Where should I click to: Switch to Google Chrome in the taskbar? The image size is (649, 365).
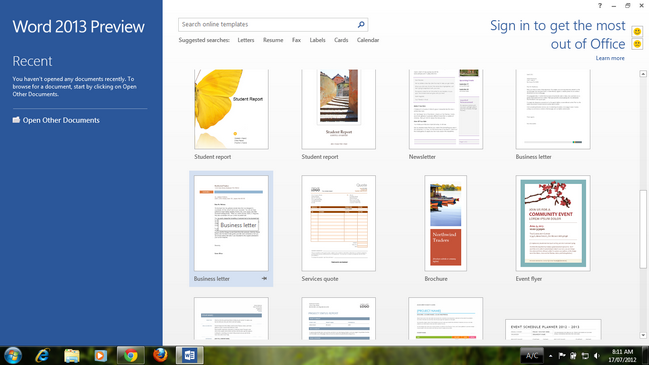[131, 355]
